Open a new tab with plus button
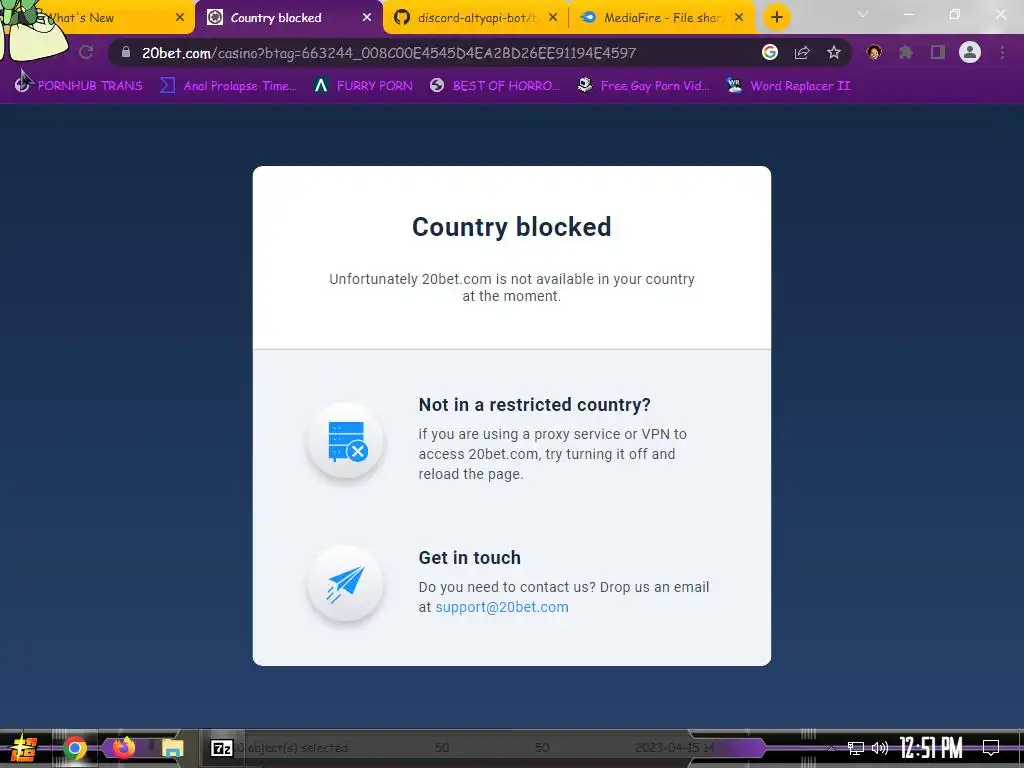The width and height of the screenshot is (1024, 768). tap(776, 18)
